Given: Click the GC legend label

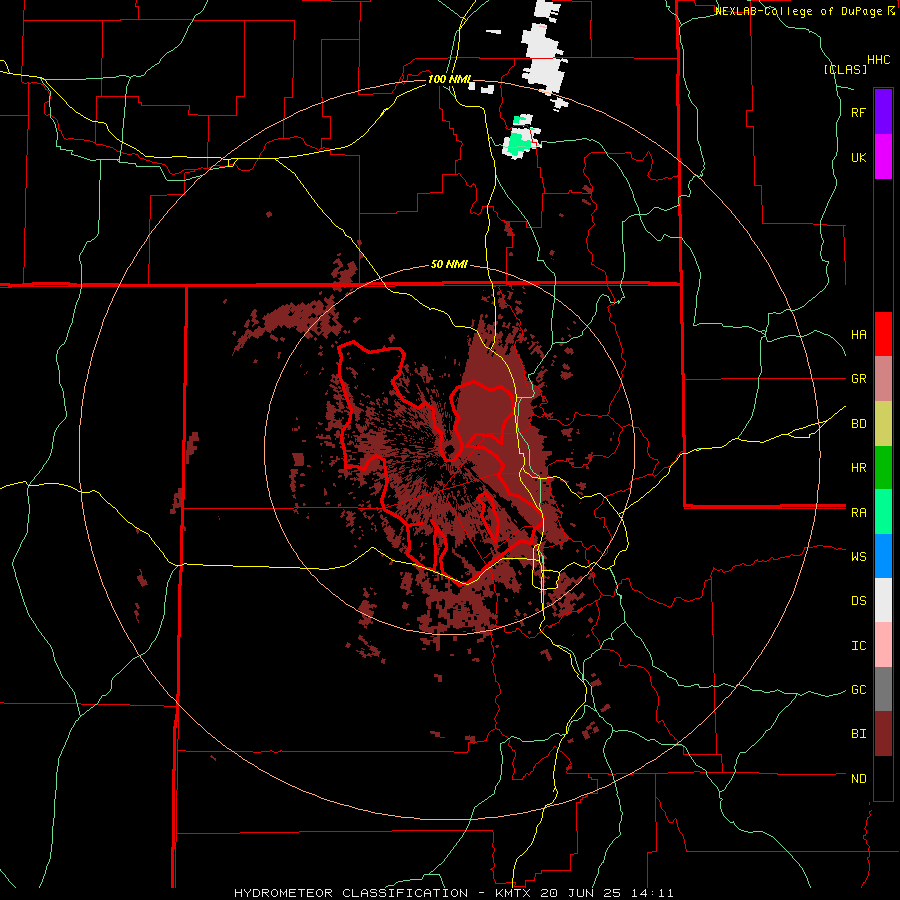Looking at the screenshot, I should (859, 690).
